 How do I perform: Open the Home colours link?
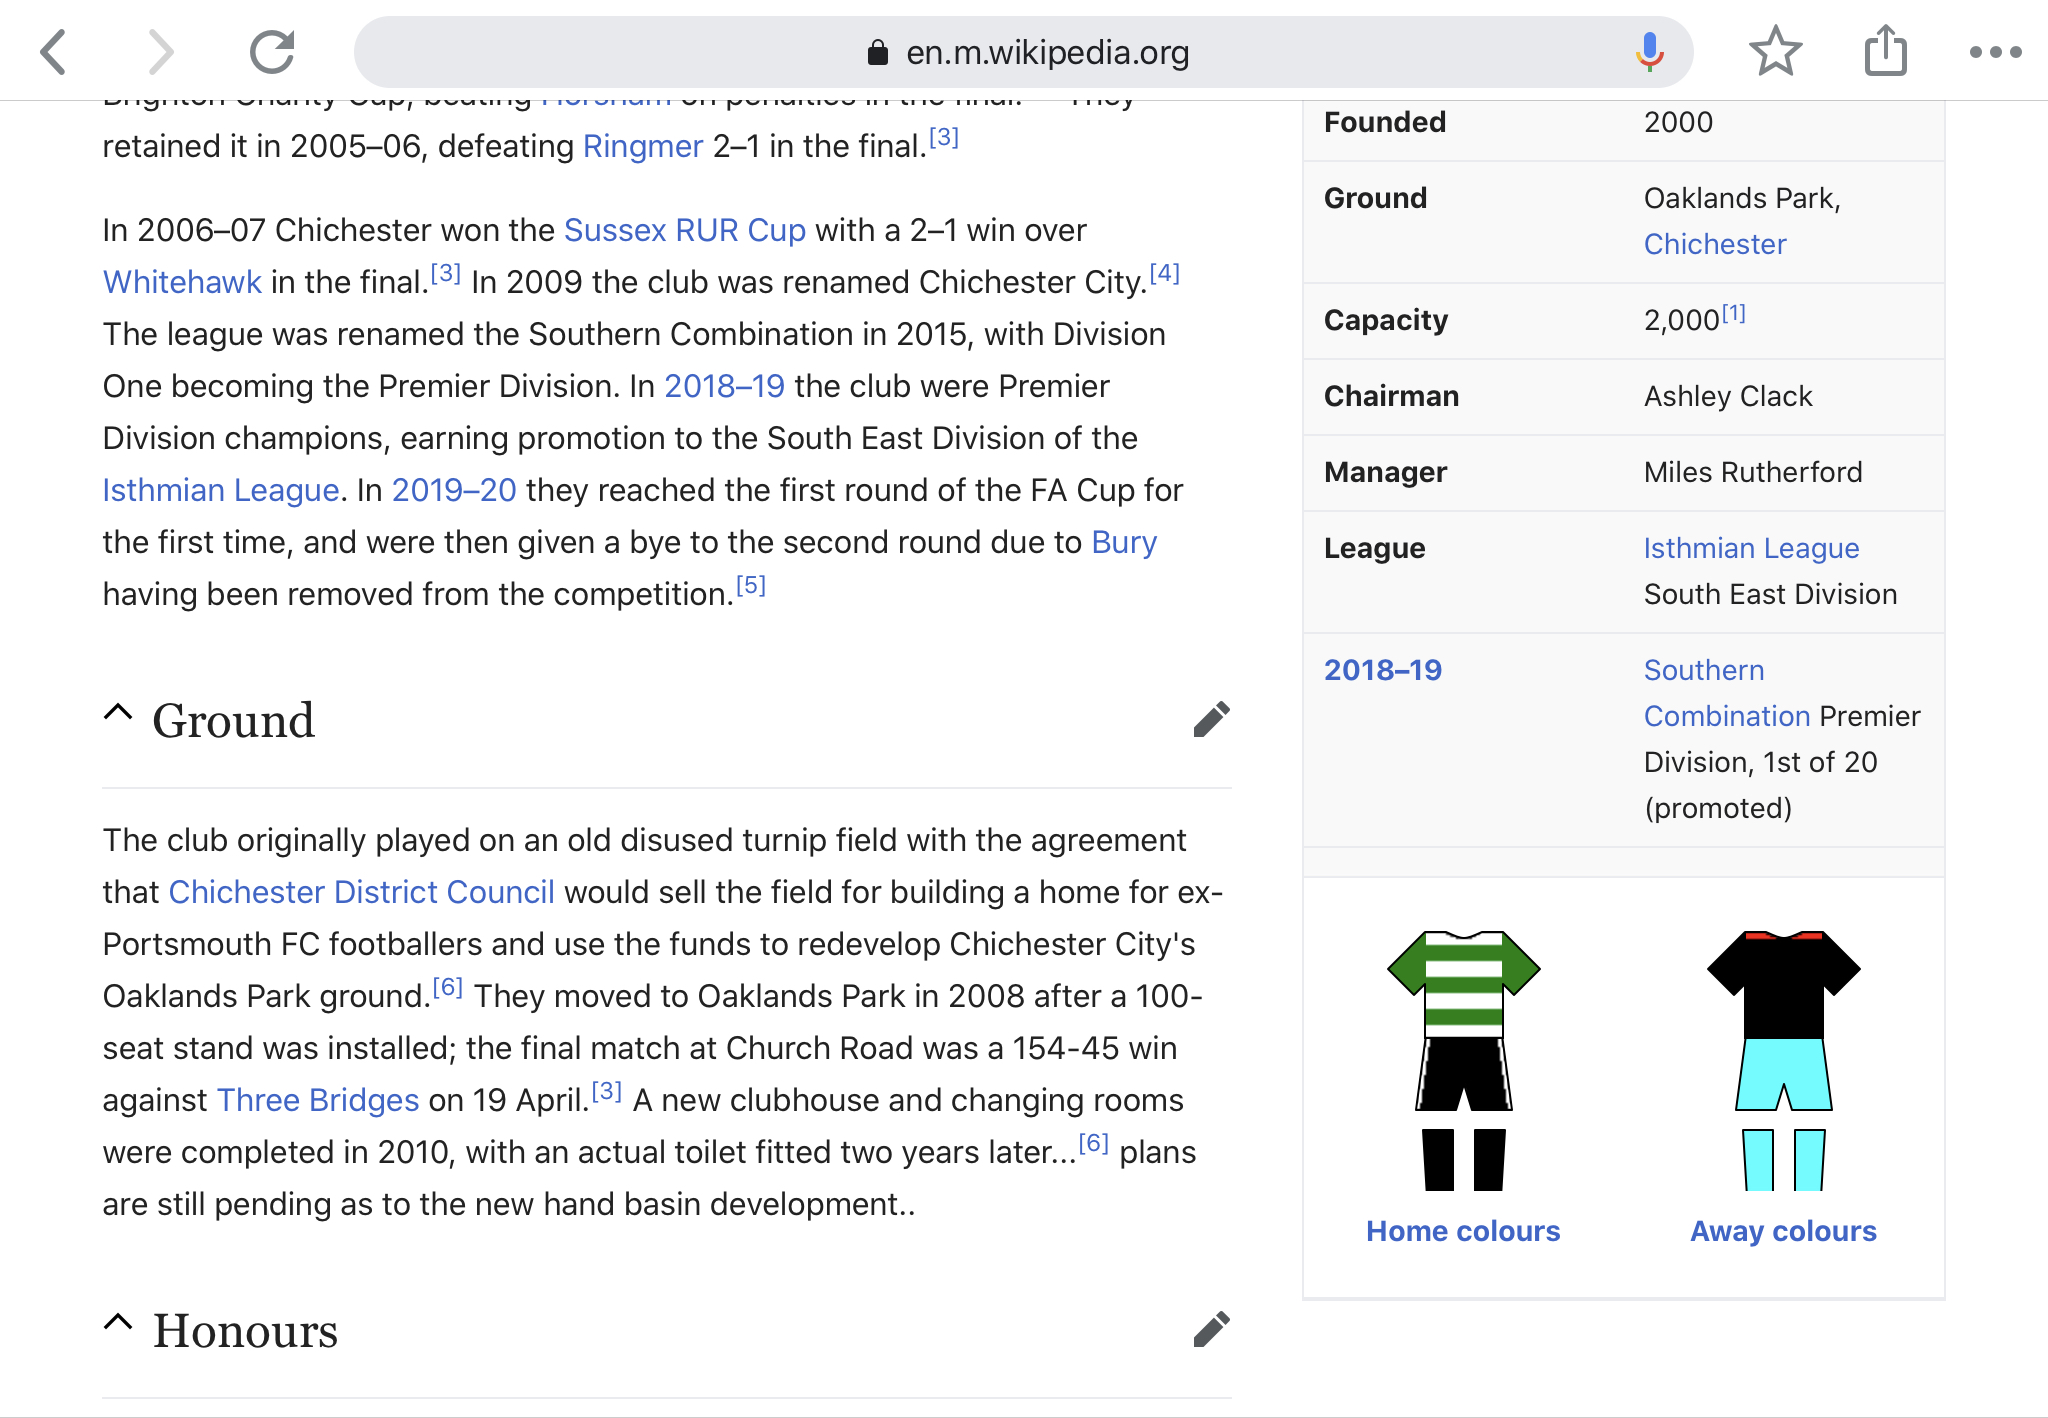(x=1463, y=1231)
